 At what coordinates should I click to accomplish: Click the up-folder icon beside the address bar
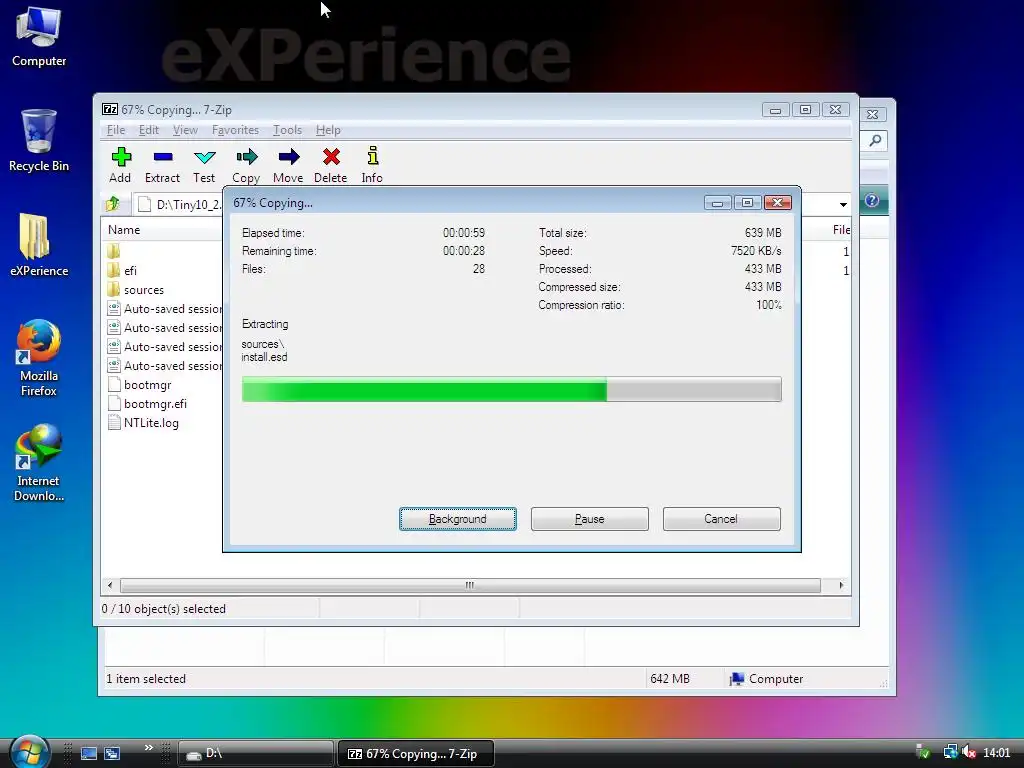point(113,204)
